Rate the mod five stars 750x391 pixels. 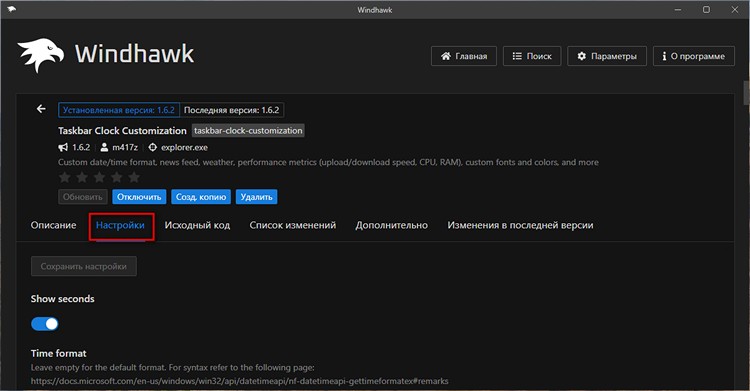point(134,178)
